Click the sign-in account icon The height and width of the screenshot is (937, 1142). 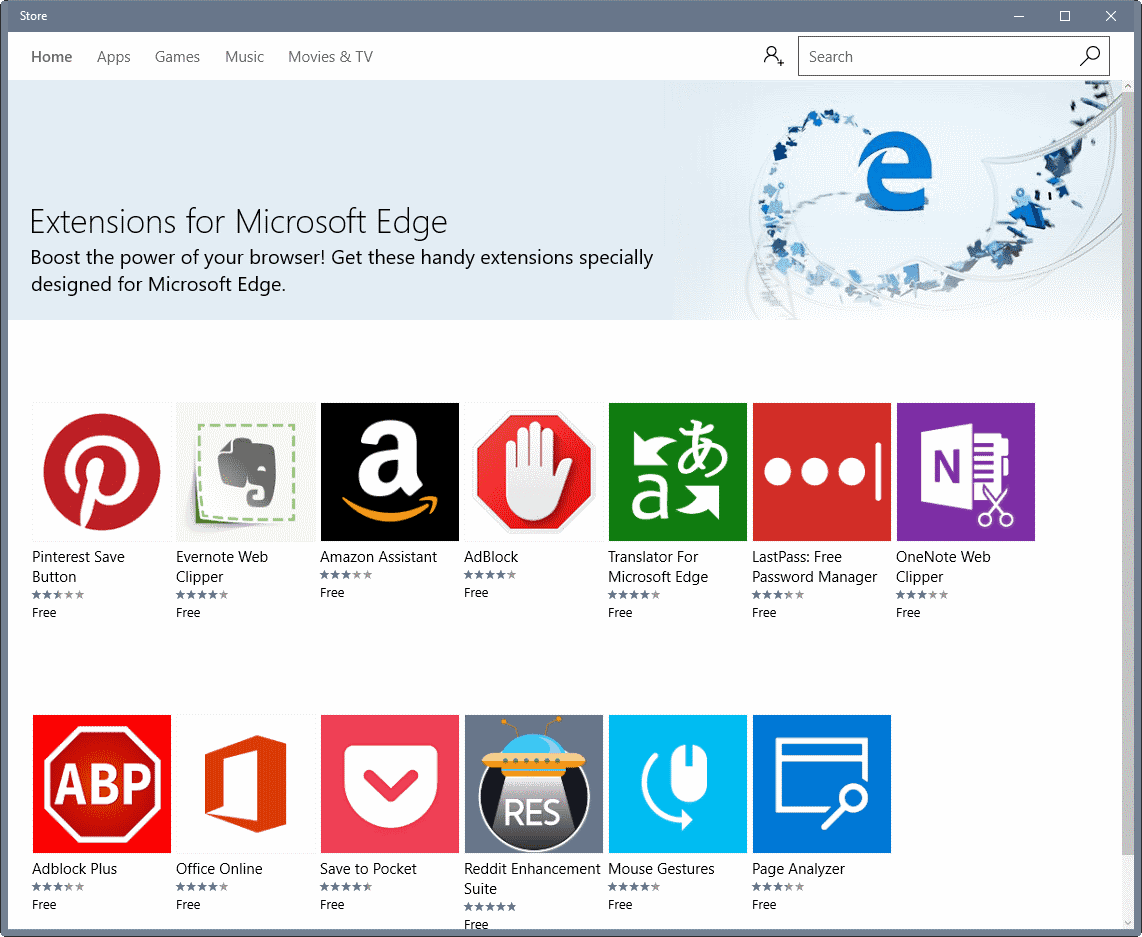[x=773, y=56]
